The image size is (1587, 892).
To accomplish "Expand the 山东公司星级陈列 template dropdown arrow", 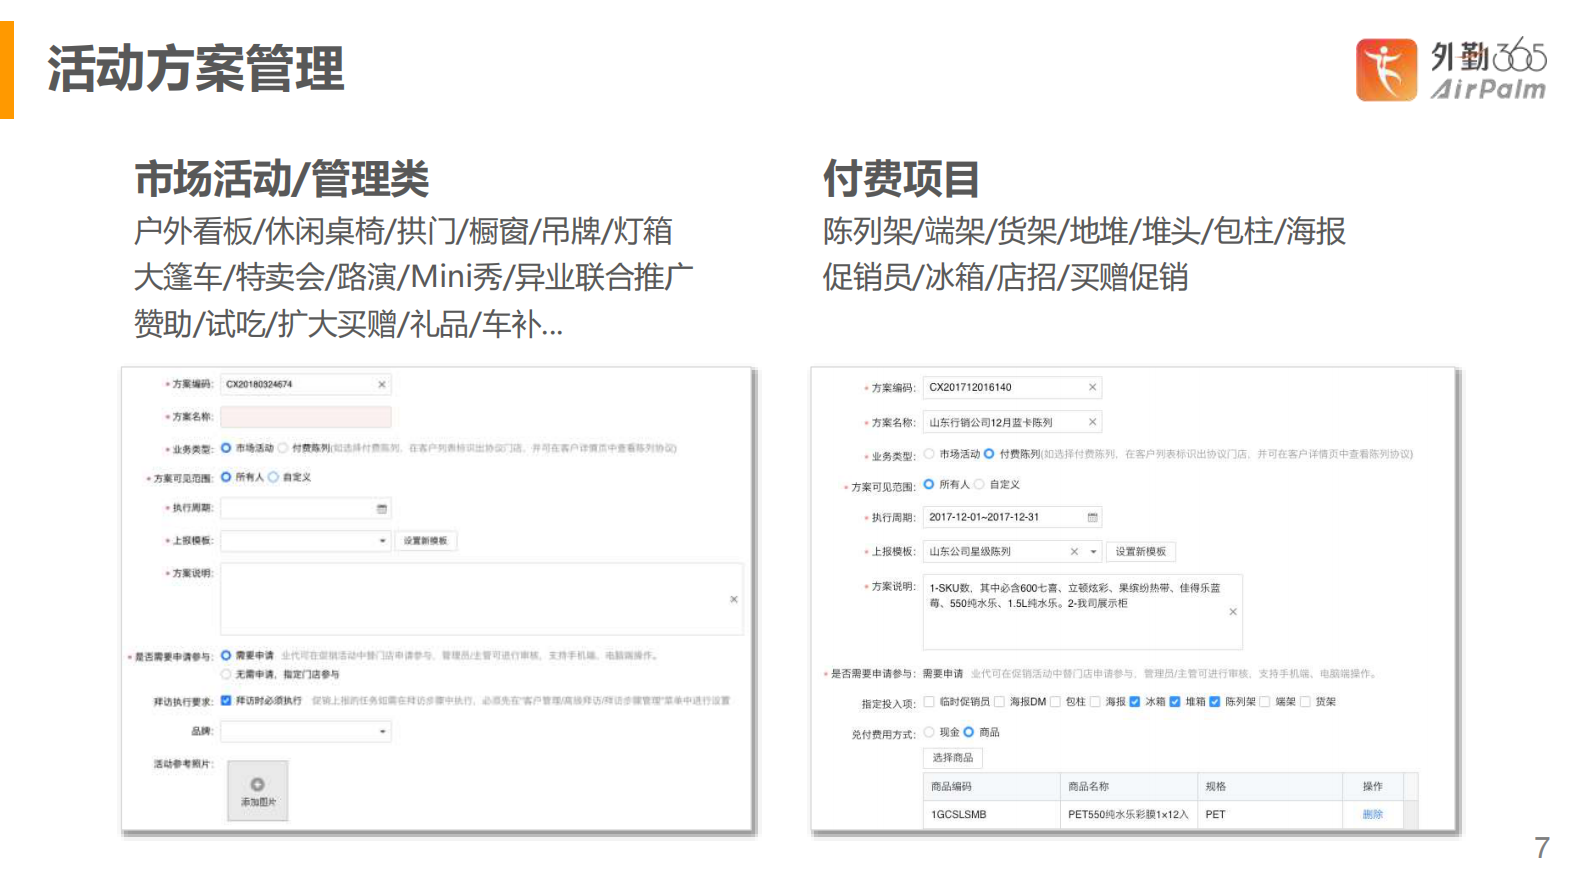I will pos(1093,552).
